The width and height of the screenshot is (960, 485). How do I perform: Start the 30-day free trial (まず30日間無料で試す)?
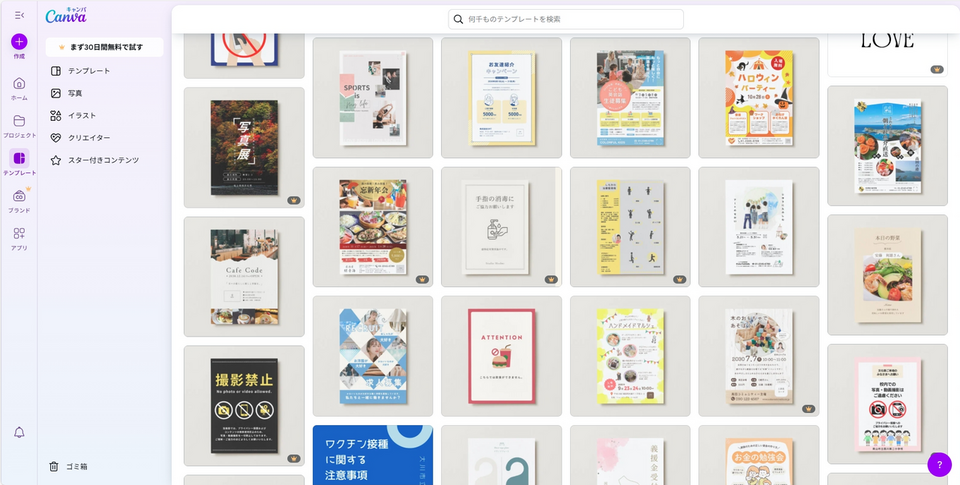point(104,47)
